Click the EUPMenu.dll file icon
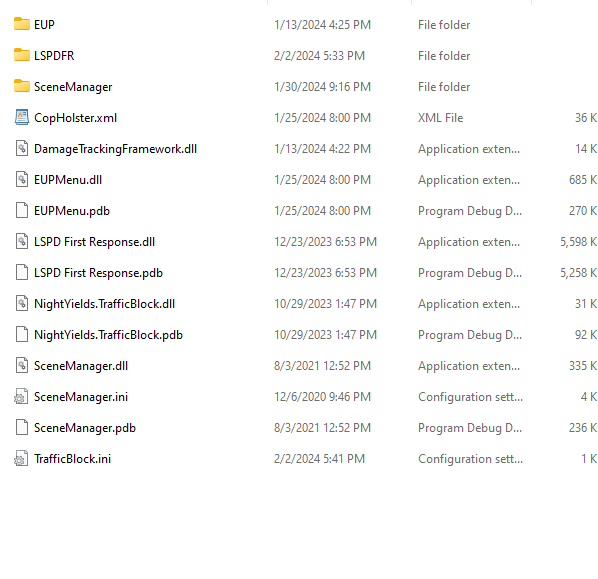This screenshot has height=579, width=598. (22, 179)
